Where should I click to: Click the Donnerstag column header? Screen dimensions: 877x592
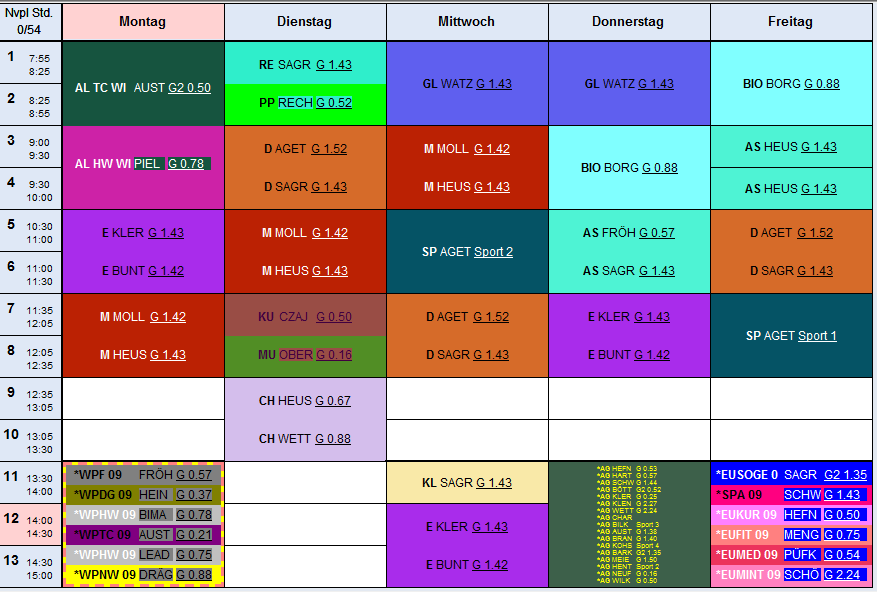coord(628,22)
